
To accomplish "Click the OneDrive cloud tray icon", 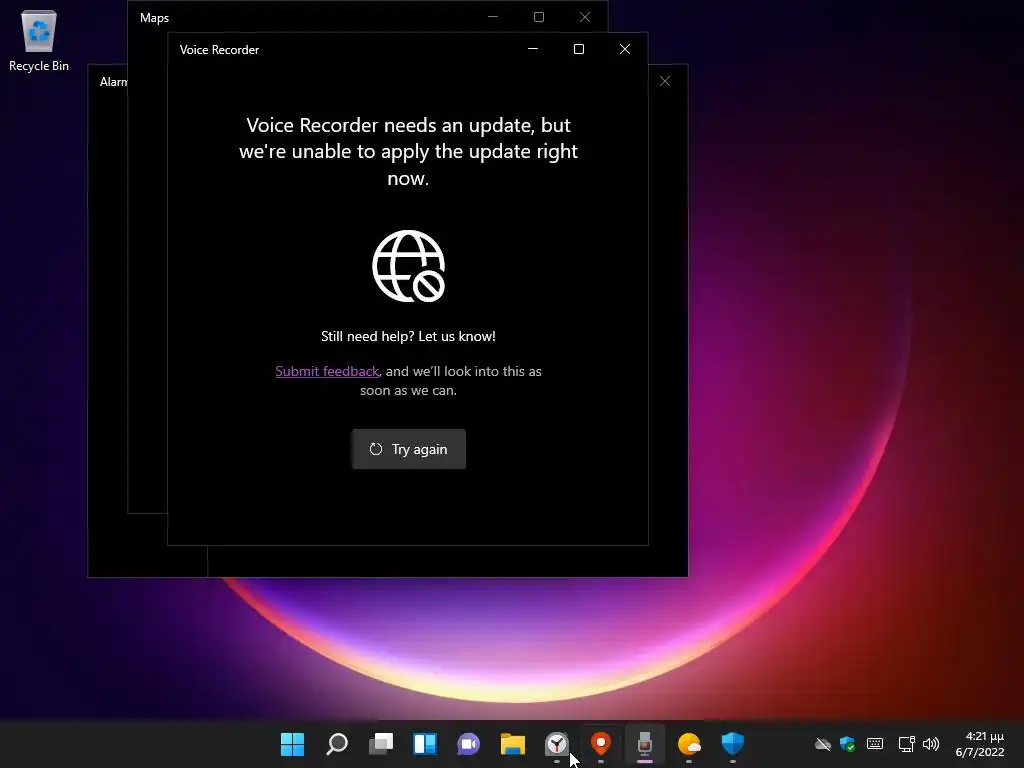I will 823,744.
